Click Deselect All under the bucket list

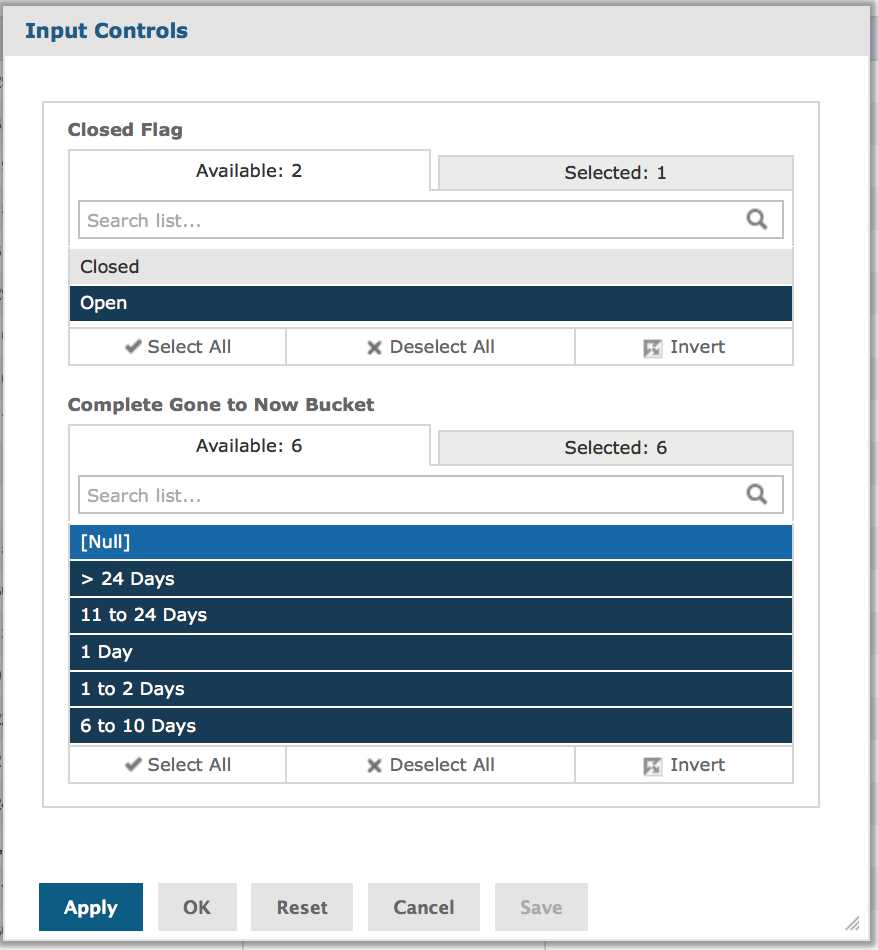430,765
